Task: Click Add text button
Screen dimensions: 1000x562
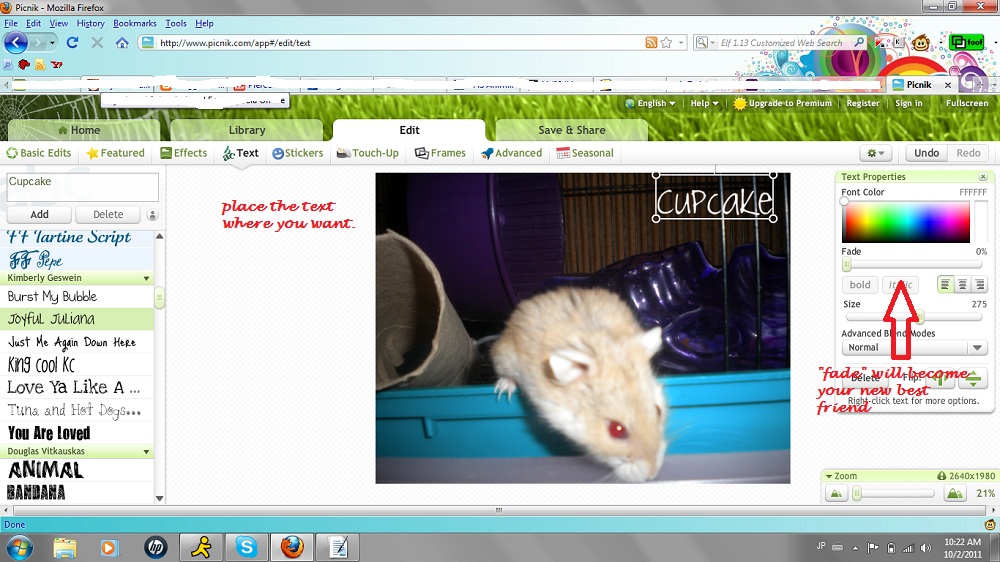Action: [39, 214]
